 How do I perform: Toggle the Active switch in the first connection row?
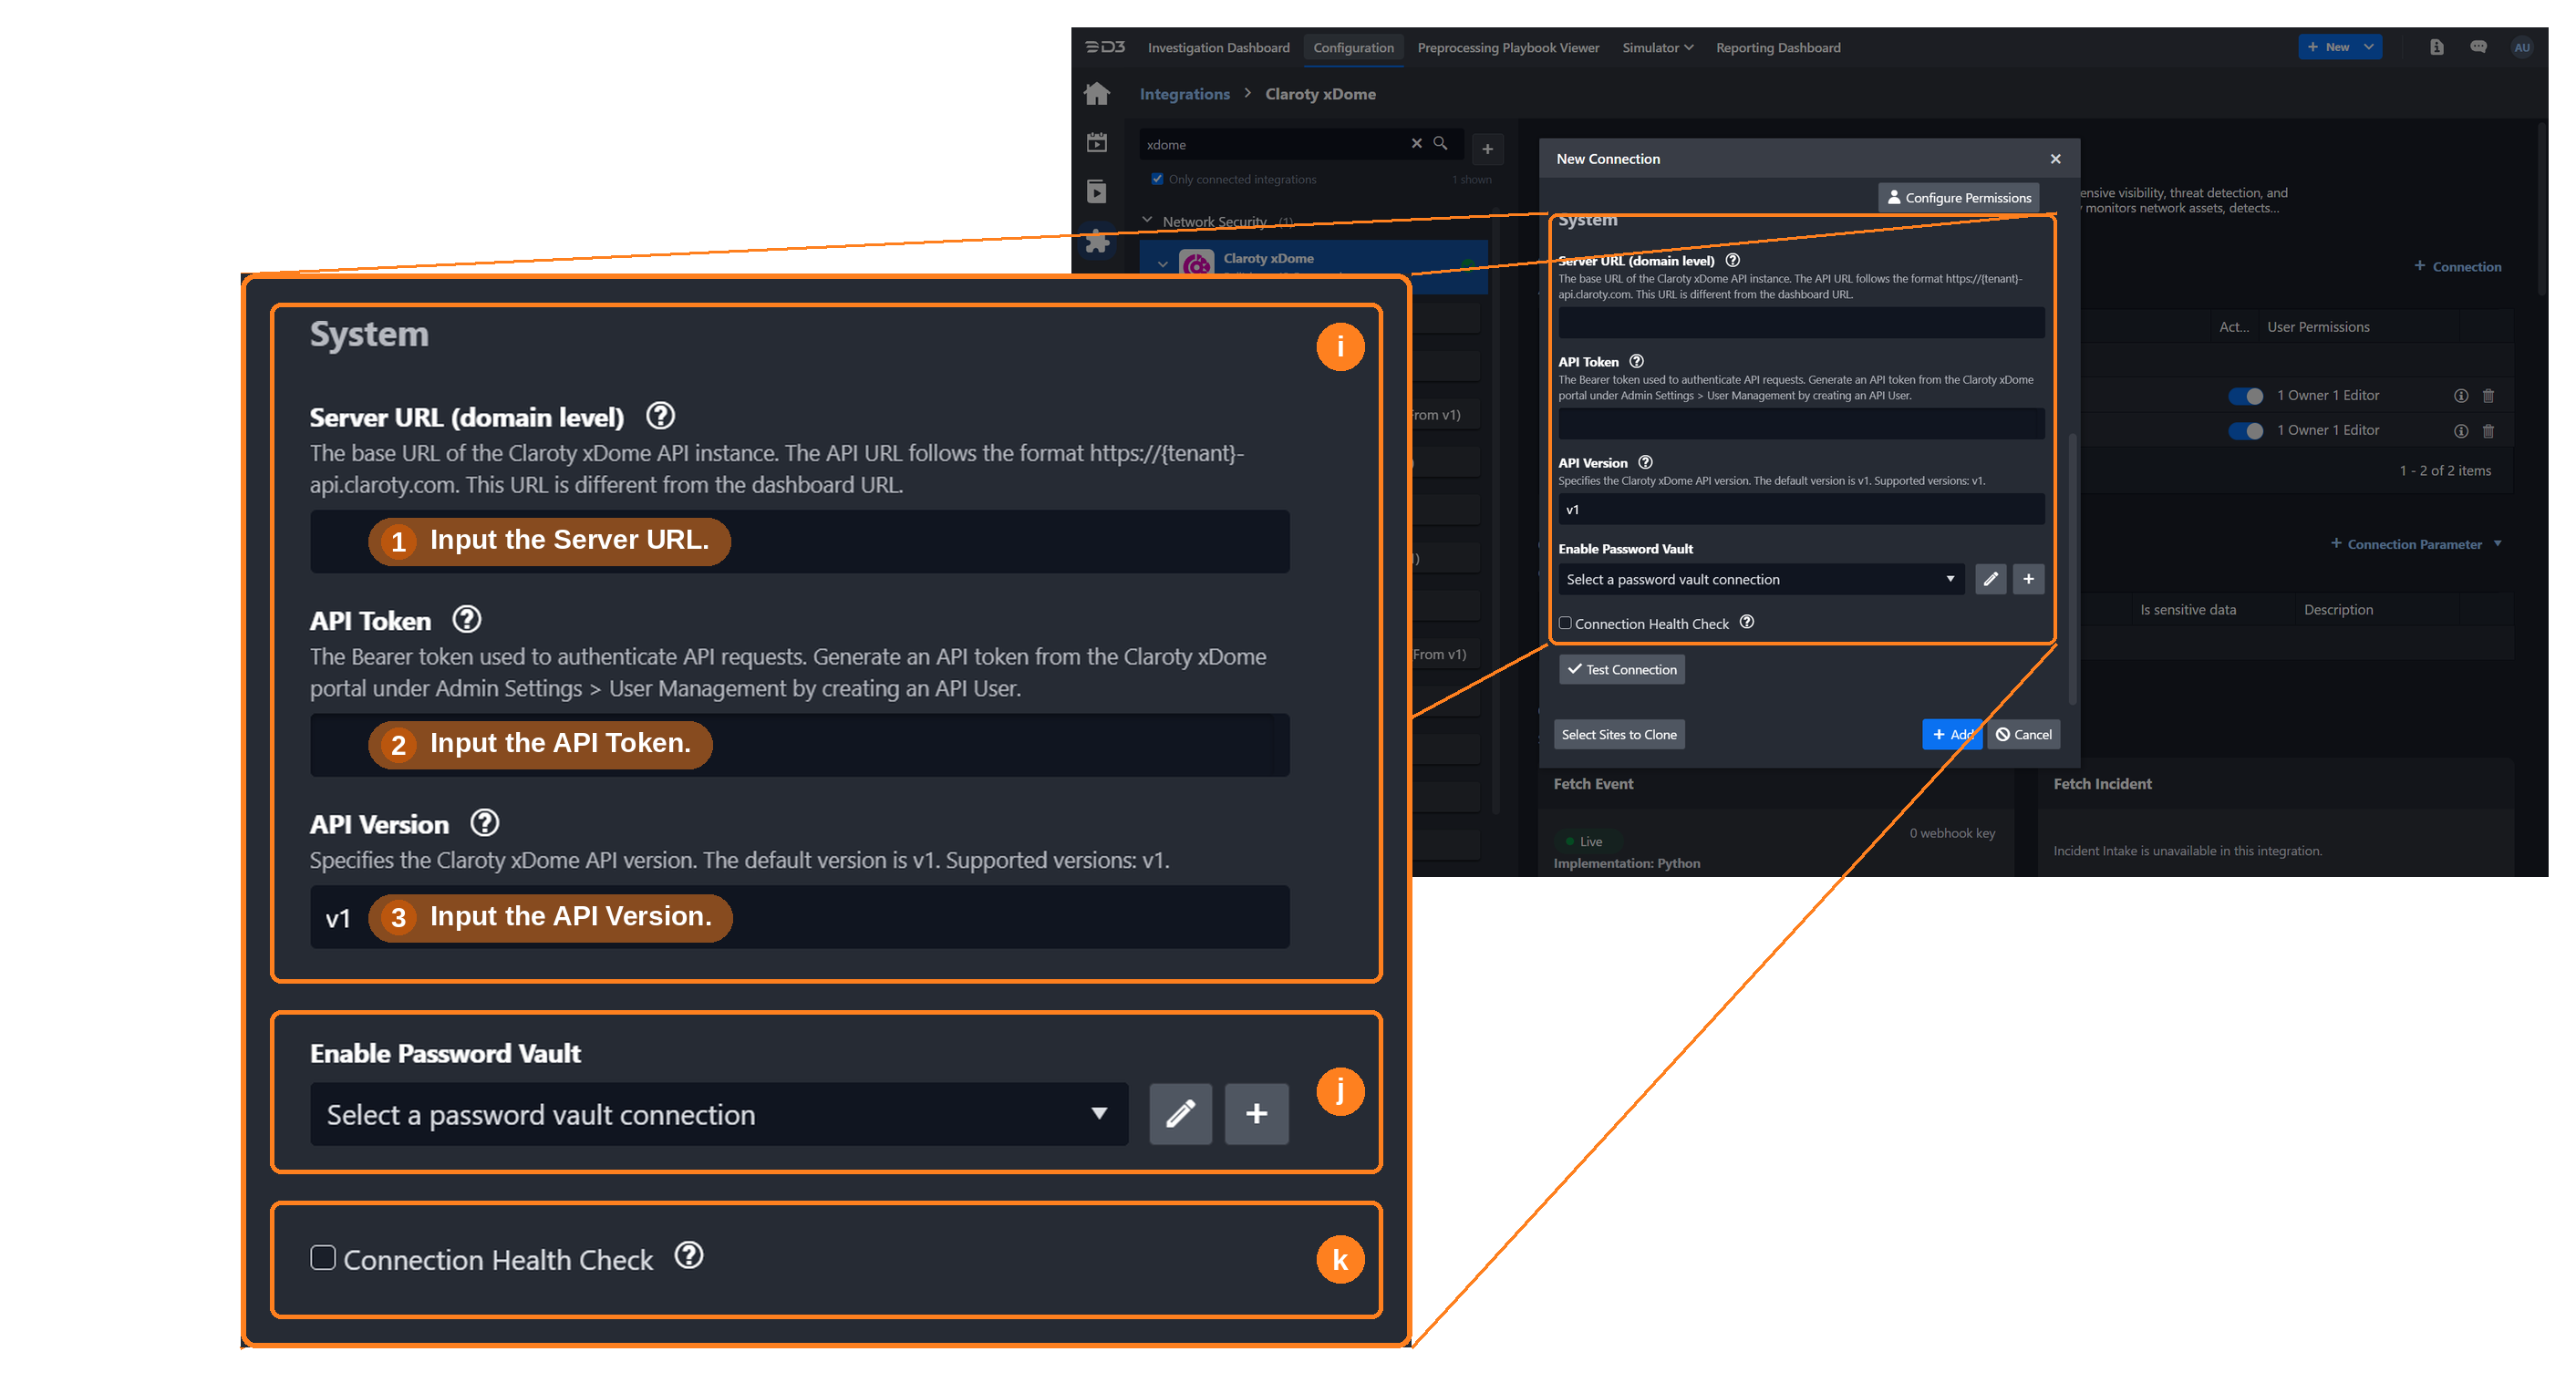coord(2245,396)
